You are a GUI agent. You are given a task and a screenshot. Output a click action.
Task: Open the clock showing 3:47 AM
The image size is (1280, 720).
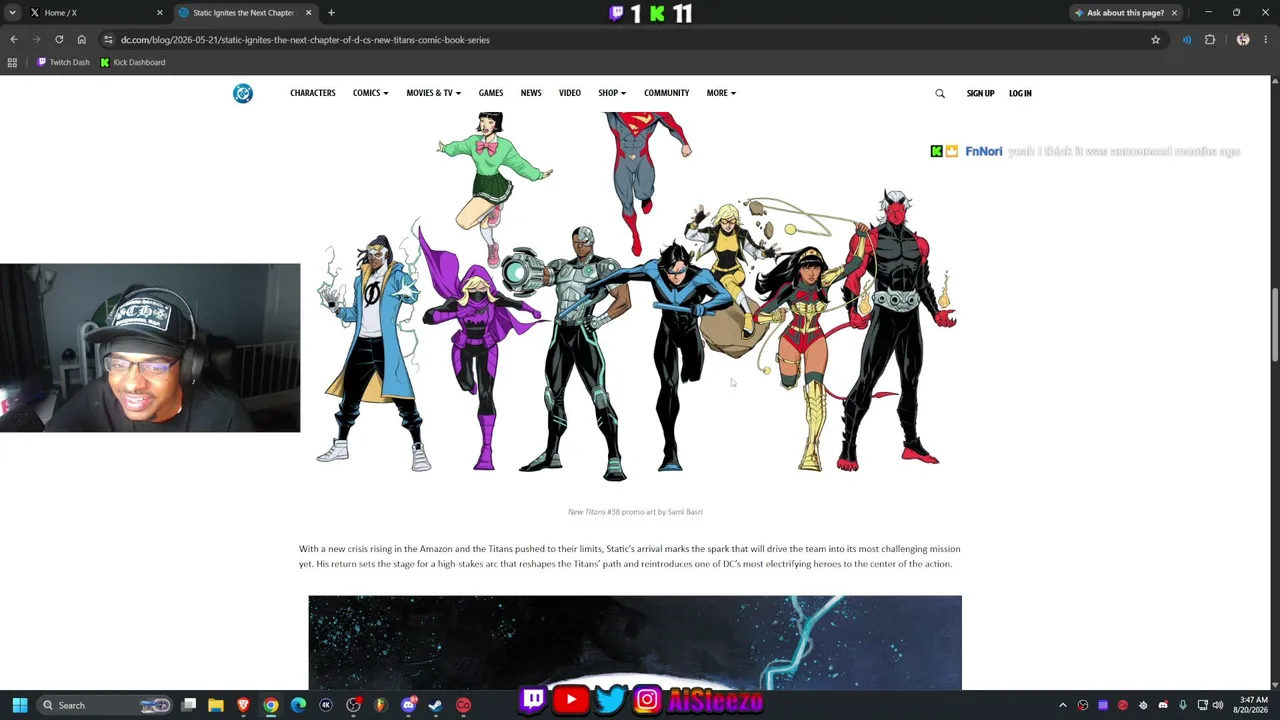1251,705
